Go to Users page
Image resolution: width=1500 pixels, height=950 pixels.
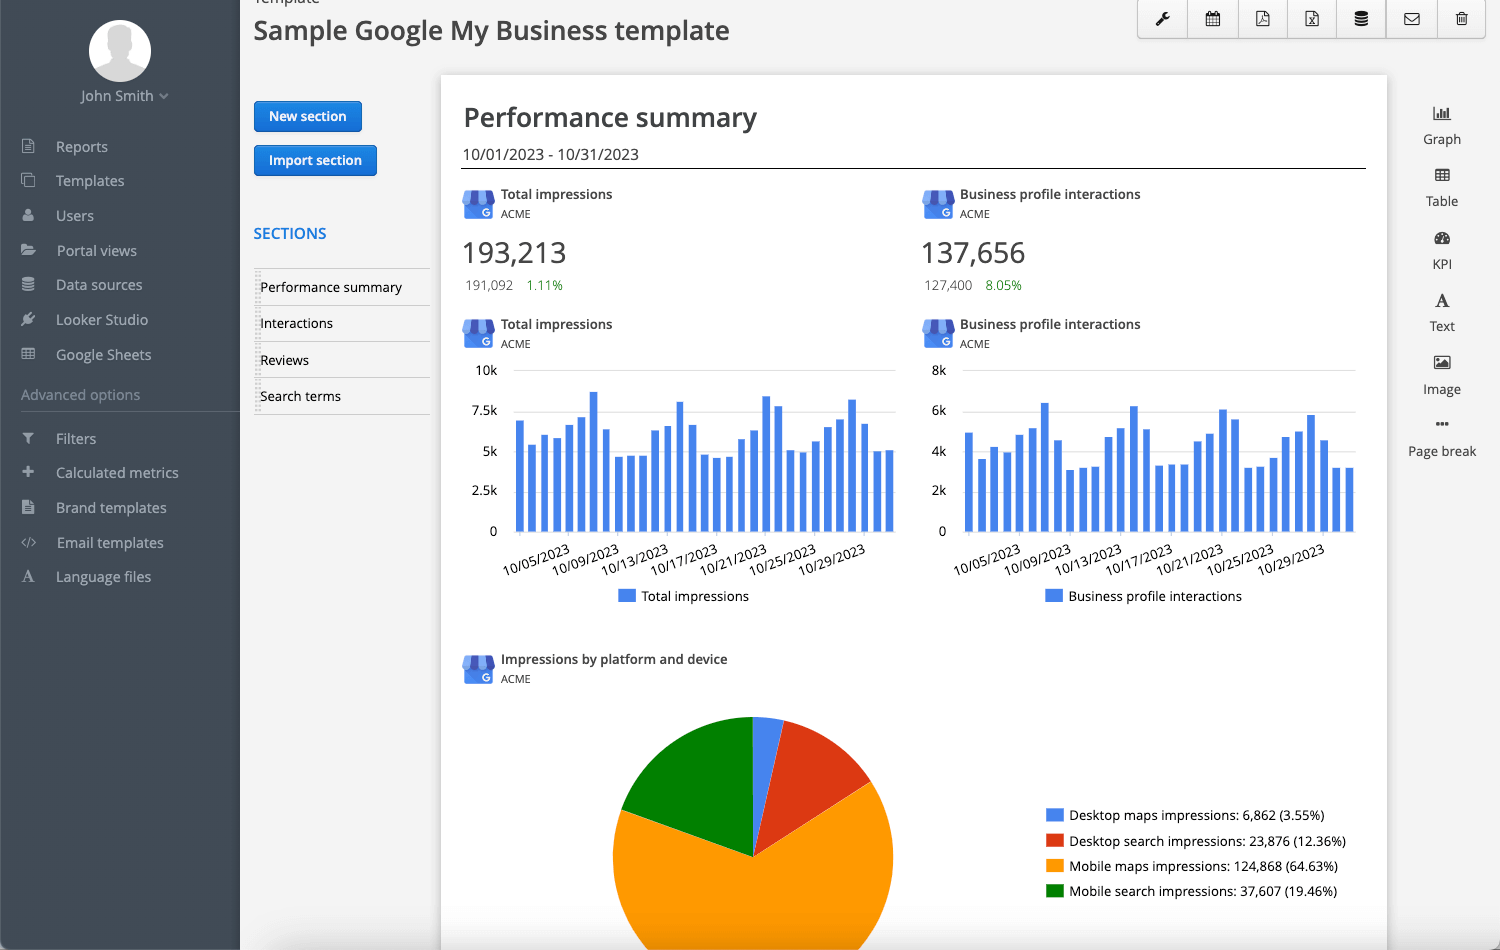pyautogui.click(x=75, y=216)
